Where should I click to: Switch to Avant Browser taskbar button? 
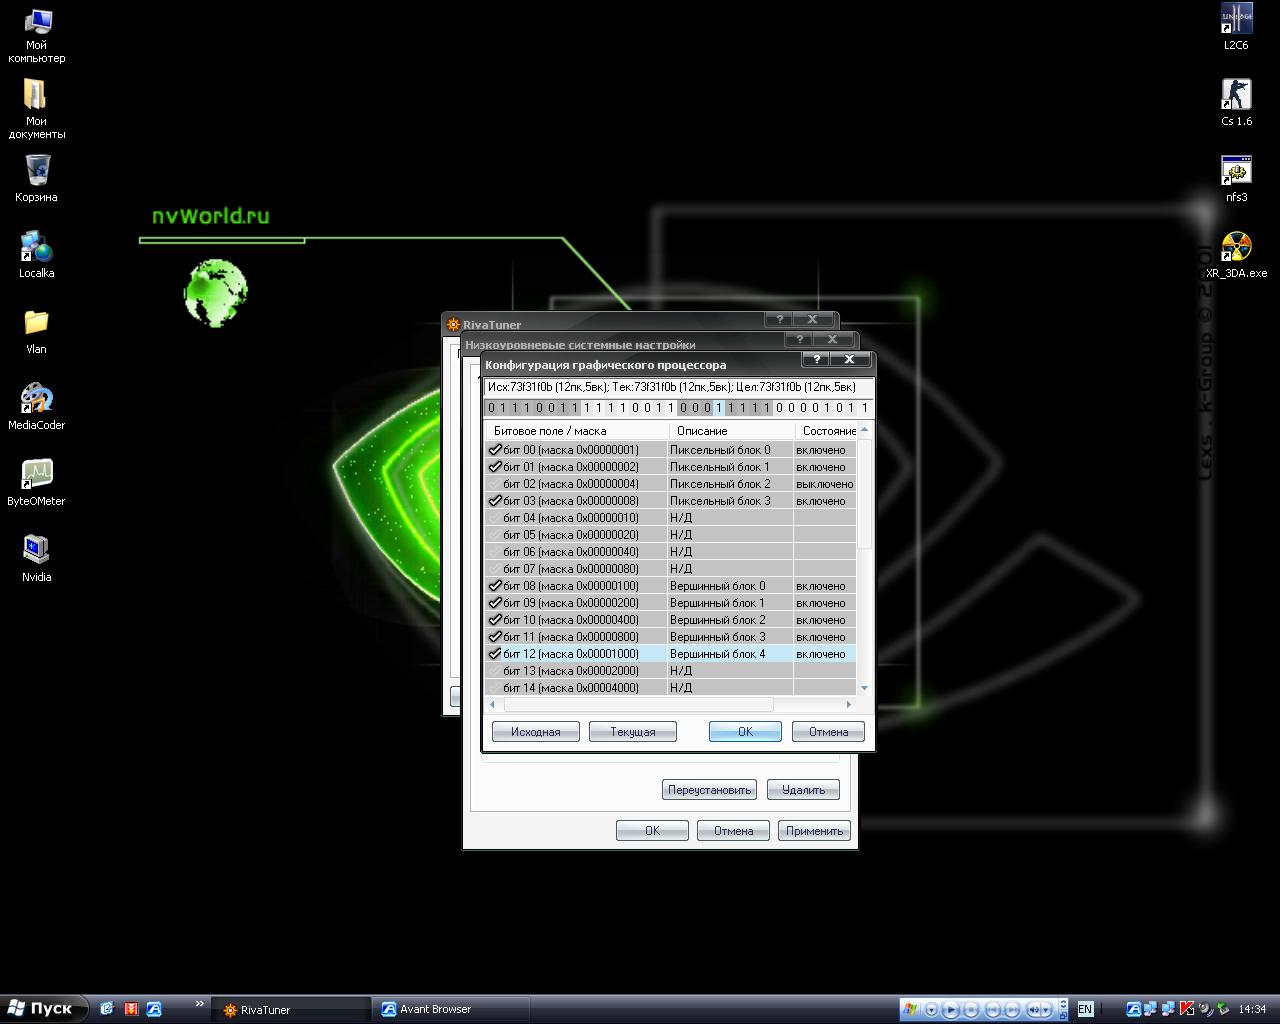tap(452, 1010)
